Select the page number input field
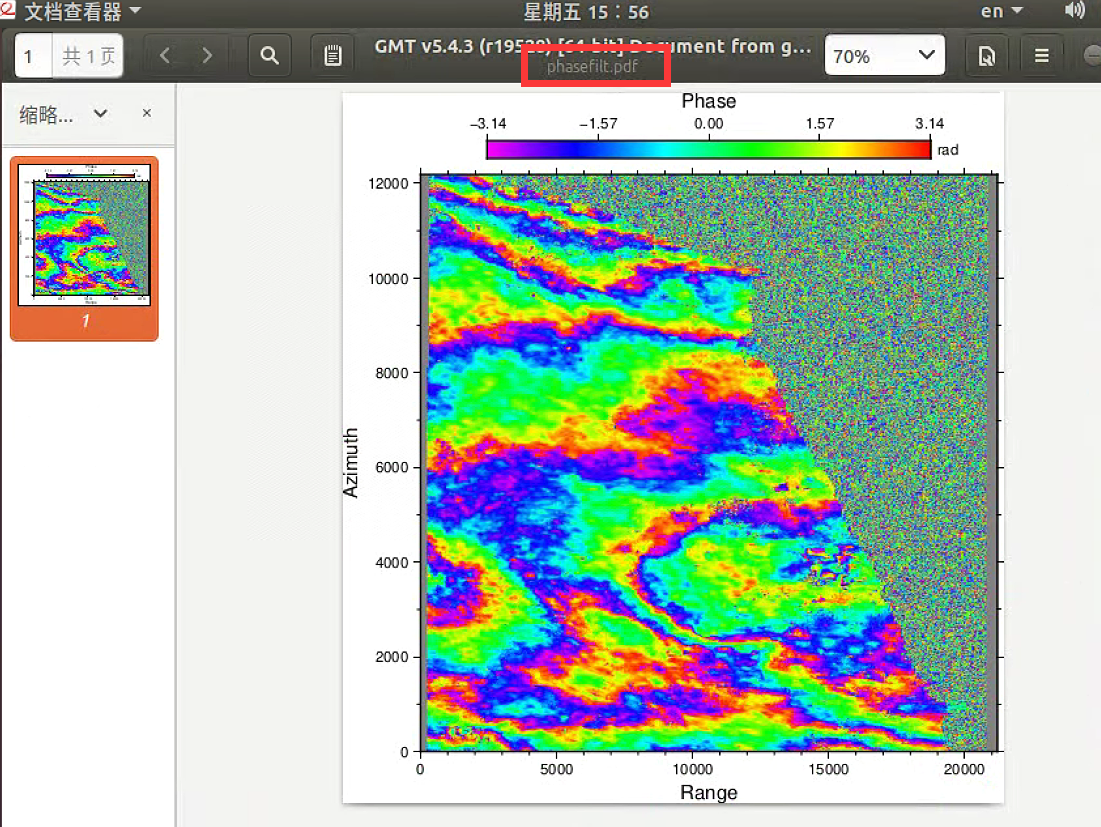Image resolution: width=1101 pixels, height=827 pixels. click(x=33, y=55)
